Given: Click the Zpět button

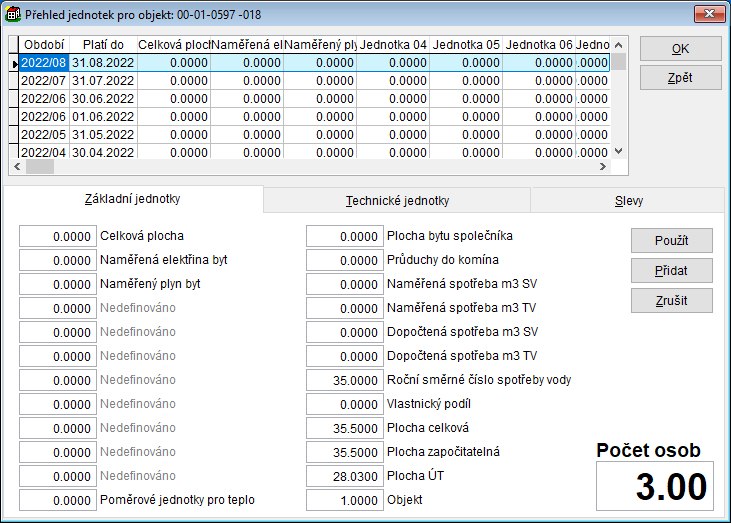Looking at the screenshot, I should (680, 77).
